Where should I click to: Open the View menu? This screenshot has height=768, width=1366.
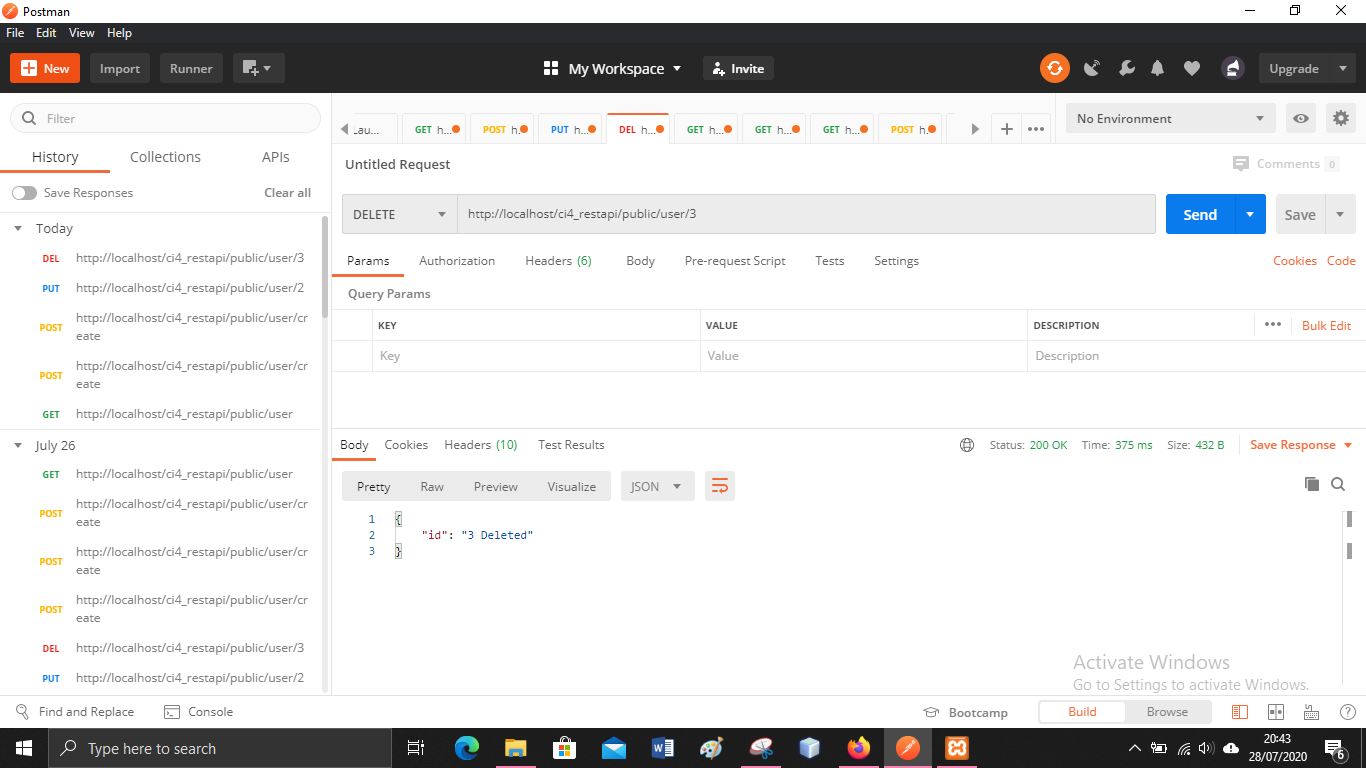pos(82,33)
